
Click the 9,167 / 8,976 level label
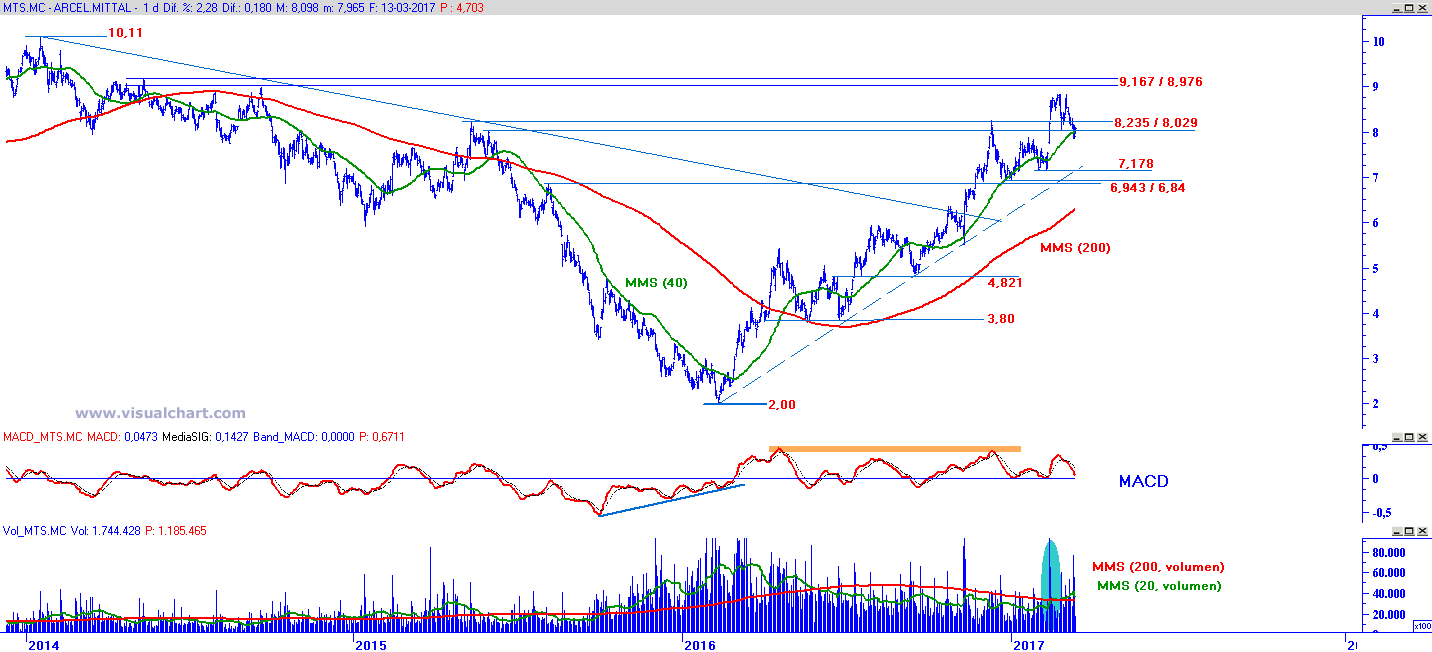point(1160,81)
